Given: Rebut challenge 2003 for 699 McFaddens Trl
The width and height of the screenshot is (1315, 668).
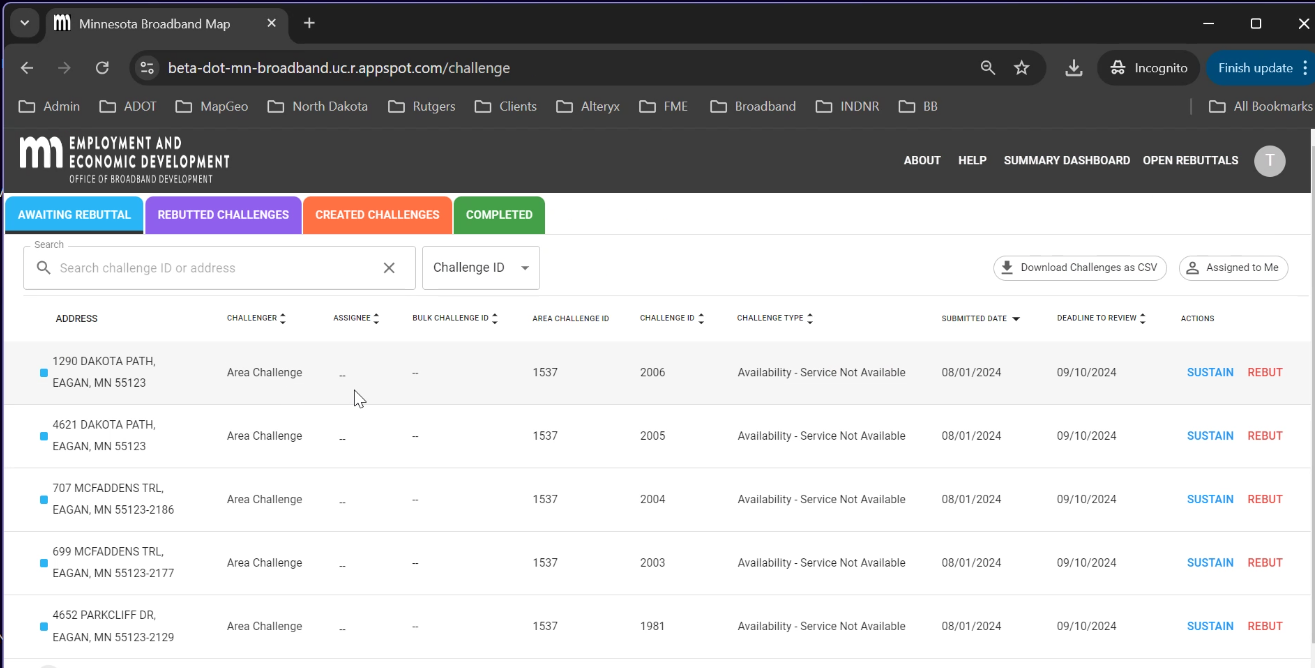Looking at the screenshot, I should pyautogui.click(x=1264, y=563).
